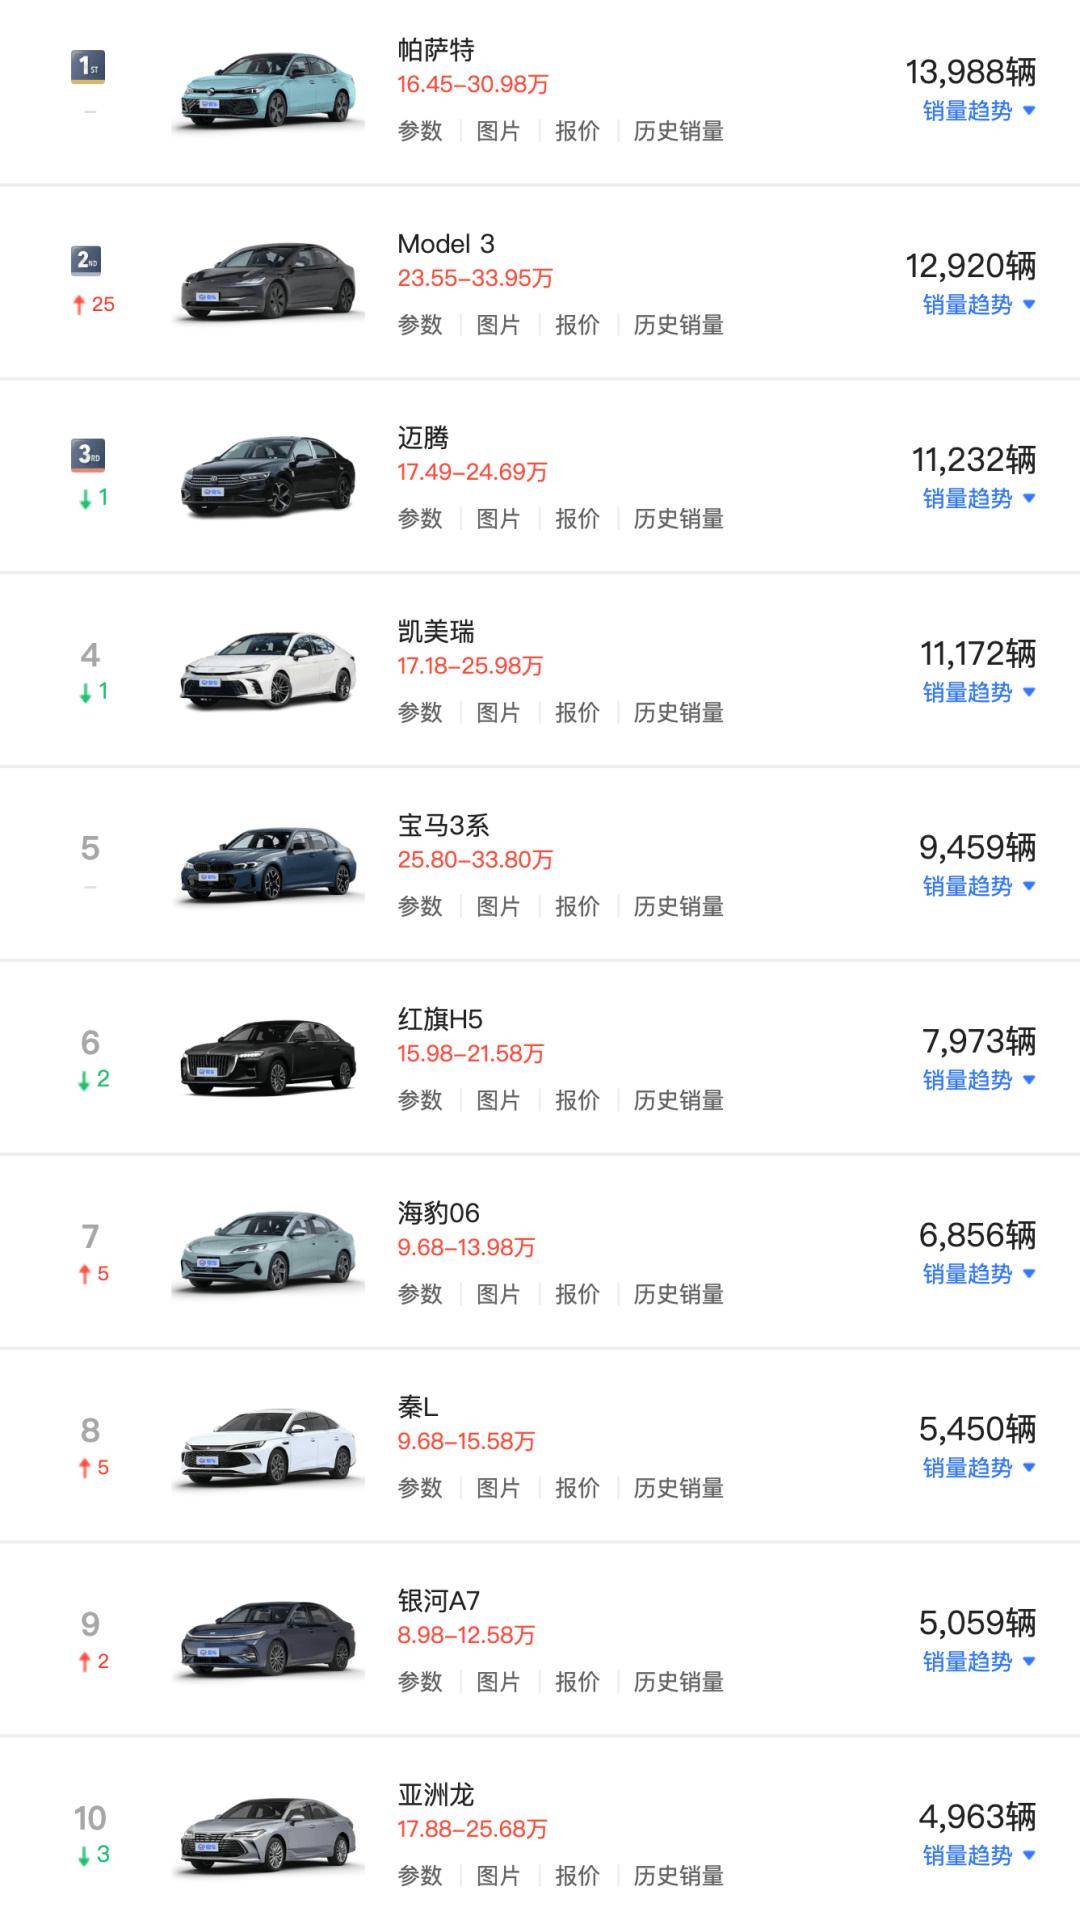Click the 宝马3系 title
The height and width of the screenshot is (1916, 1080).
click(x=443, y=826)
